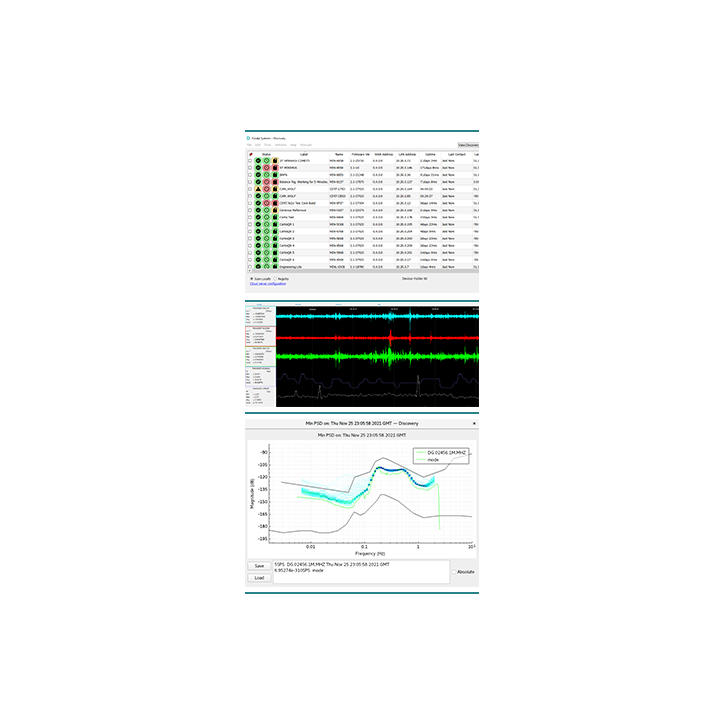Click the warning triangle icon in the Status column
Viewport: 724px width, 724px height.
259,188
